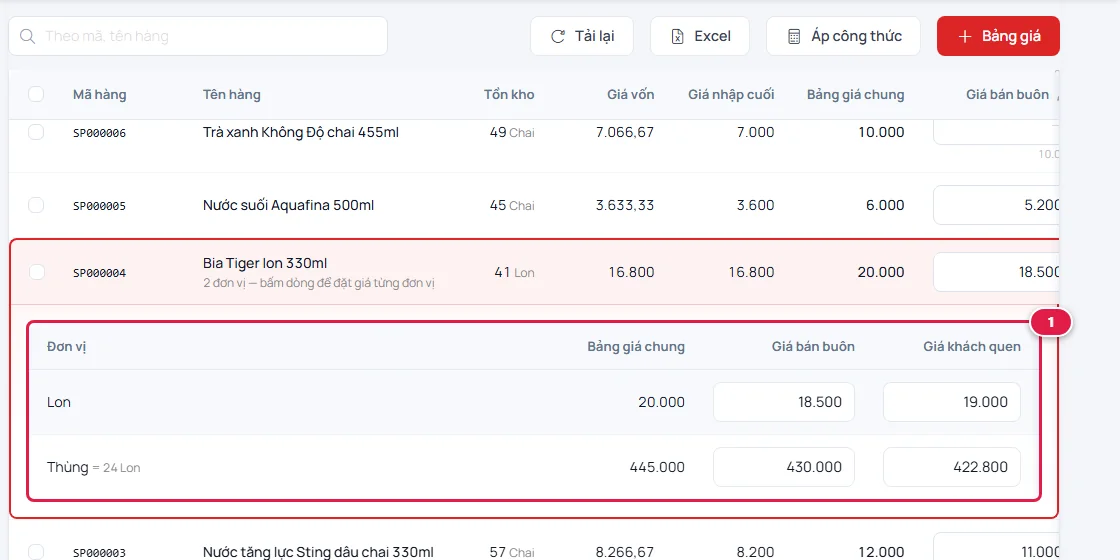This screenshot has width=1120, height=560.
Task: Click the Giá vốn column header
Action: tap(631, 94)
